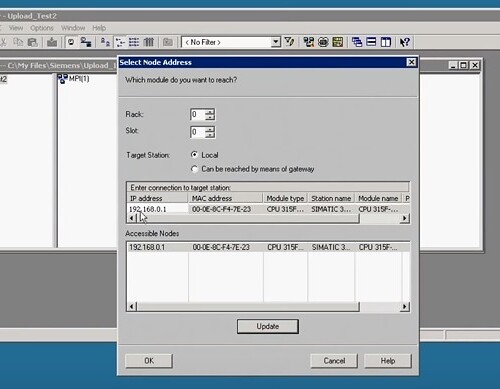
Task: Click the Simulation on/off toolbar icon
Action: click(x=323, y=42)
